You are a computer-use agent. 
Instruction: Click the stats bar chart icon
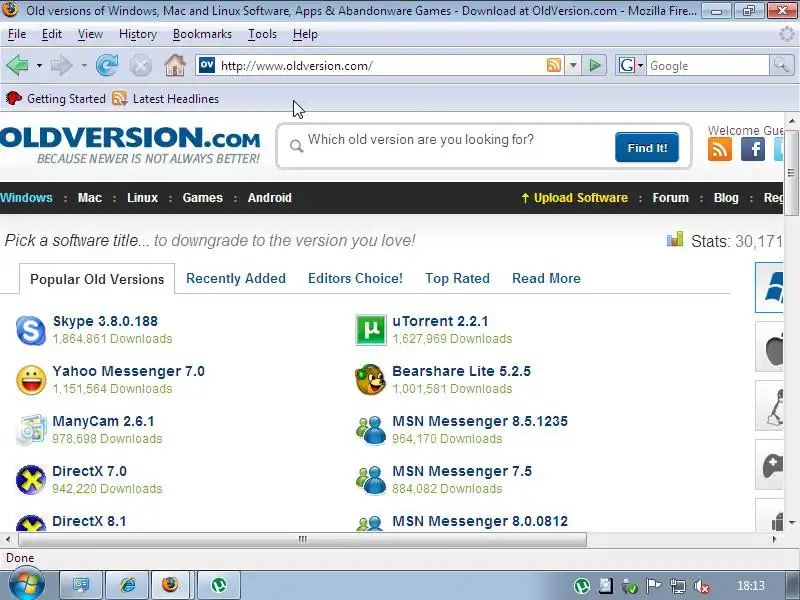(674, 239)
